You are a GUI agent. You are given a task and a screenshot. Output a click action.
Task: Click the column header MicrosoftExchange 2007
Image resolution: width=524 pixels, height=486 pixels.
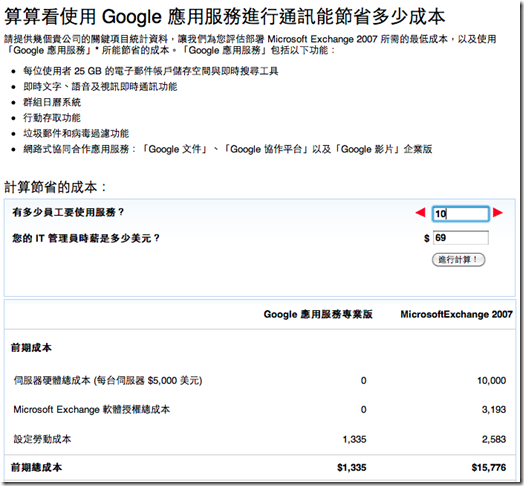click(x=456, y=314)
